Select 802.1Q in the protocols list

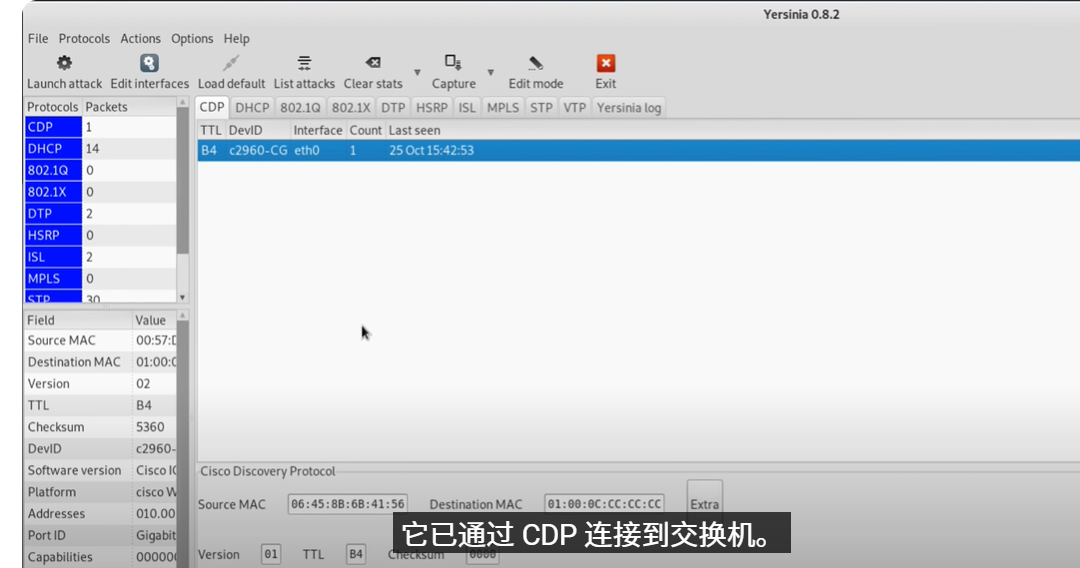click(x=101, y=170)
